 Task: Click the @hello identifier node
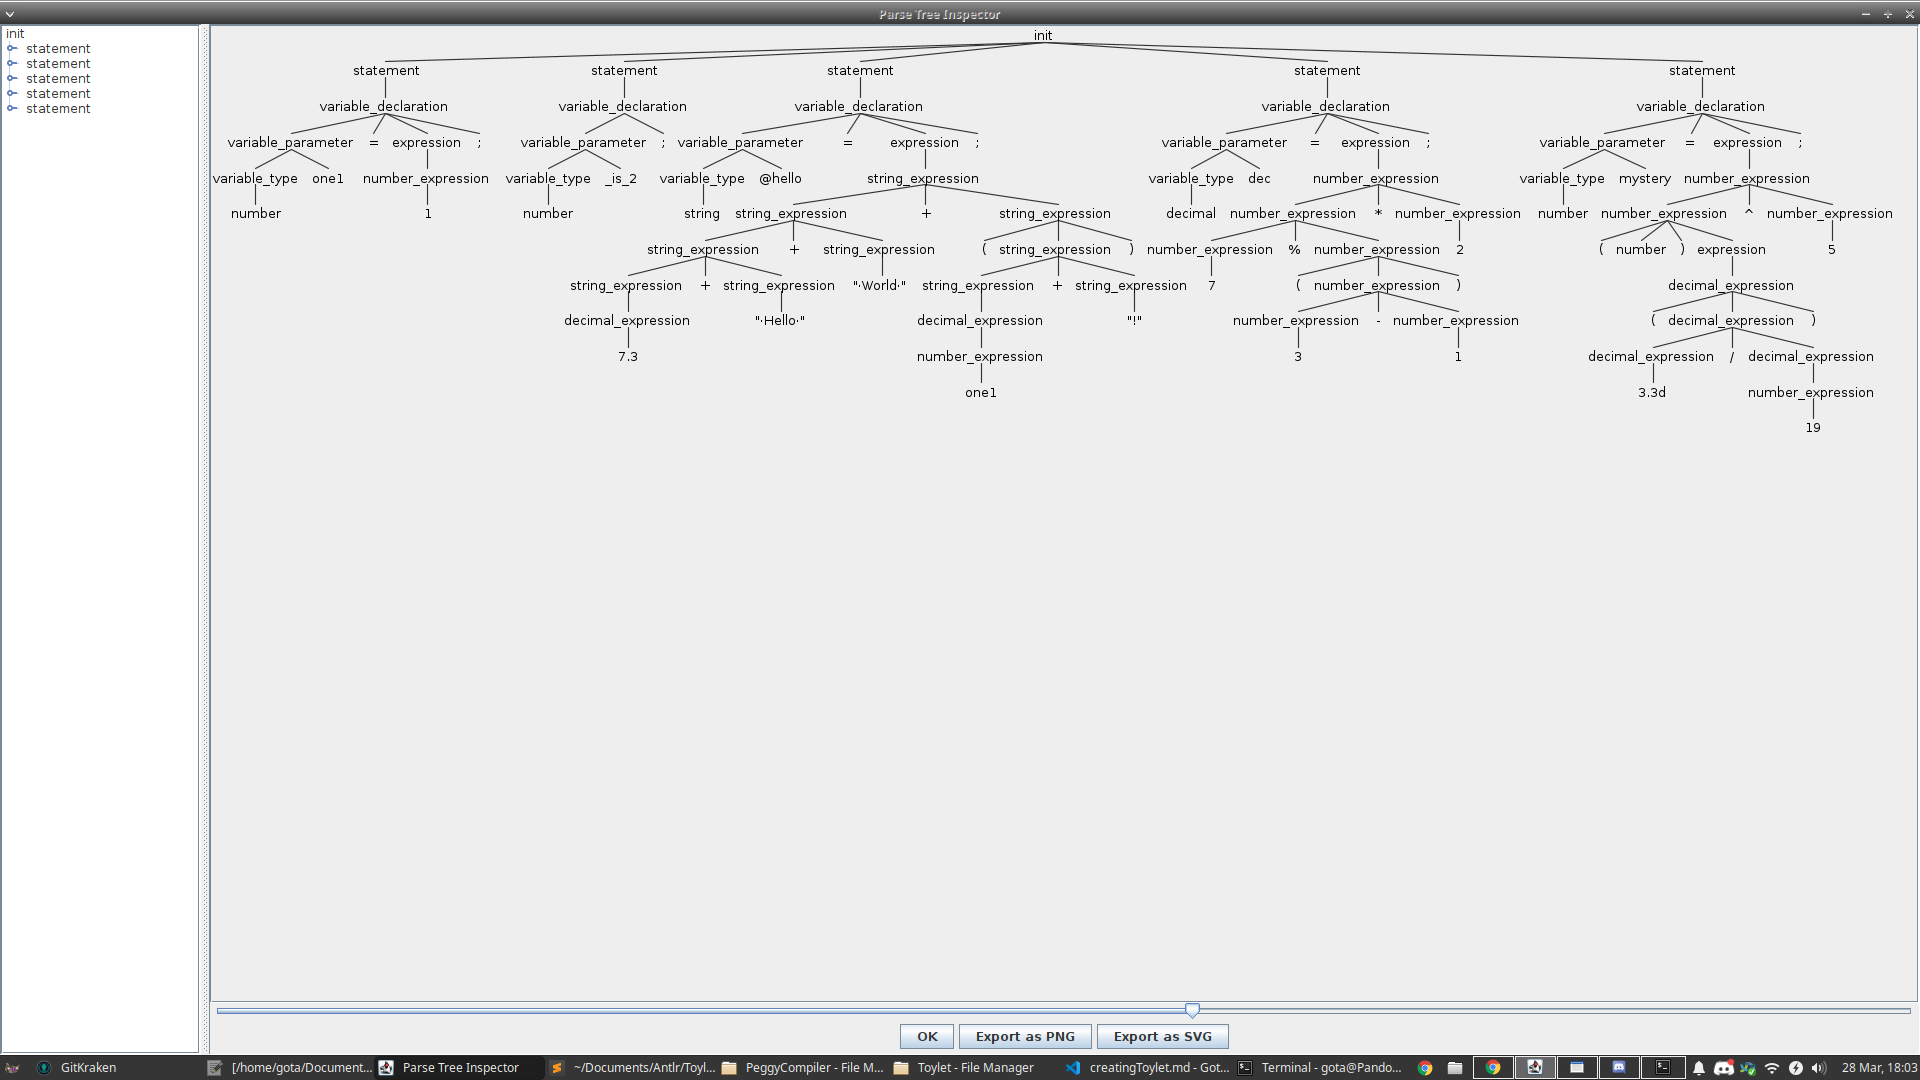pos(780,178)
